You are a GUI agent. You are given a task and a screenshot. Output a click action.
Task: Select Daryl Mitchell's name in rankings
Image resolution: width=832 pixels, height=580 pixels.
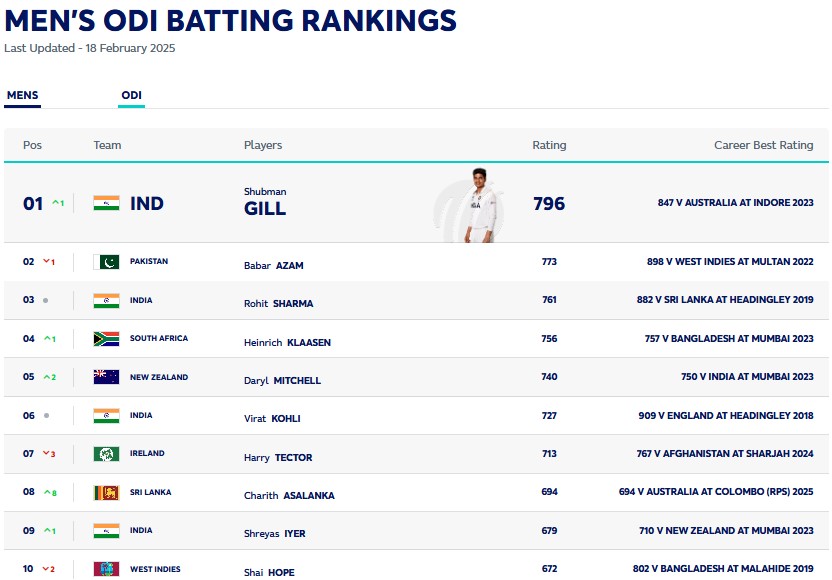tap(282, 381)
